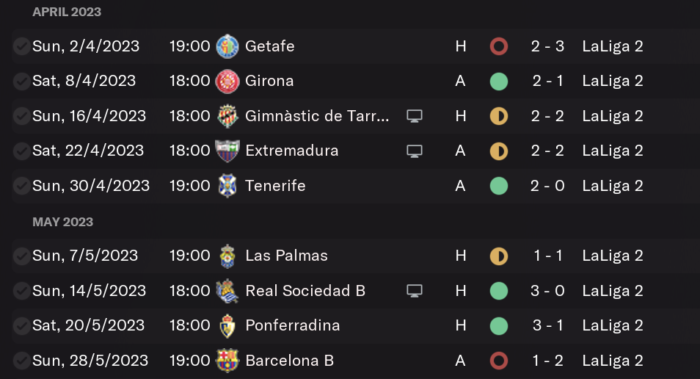Open the 2 - 3 Getafe match result
The image size is (700, 379).
[547, 46]
